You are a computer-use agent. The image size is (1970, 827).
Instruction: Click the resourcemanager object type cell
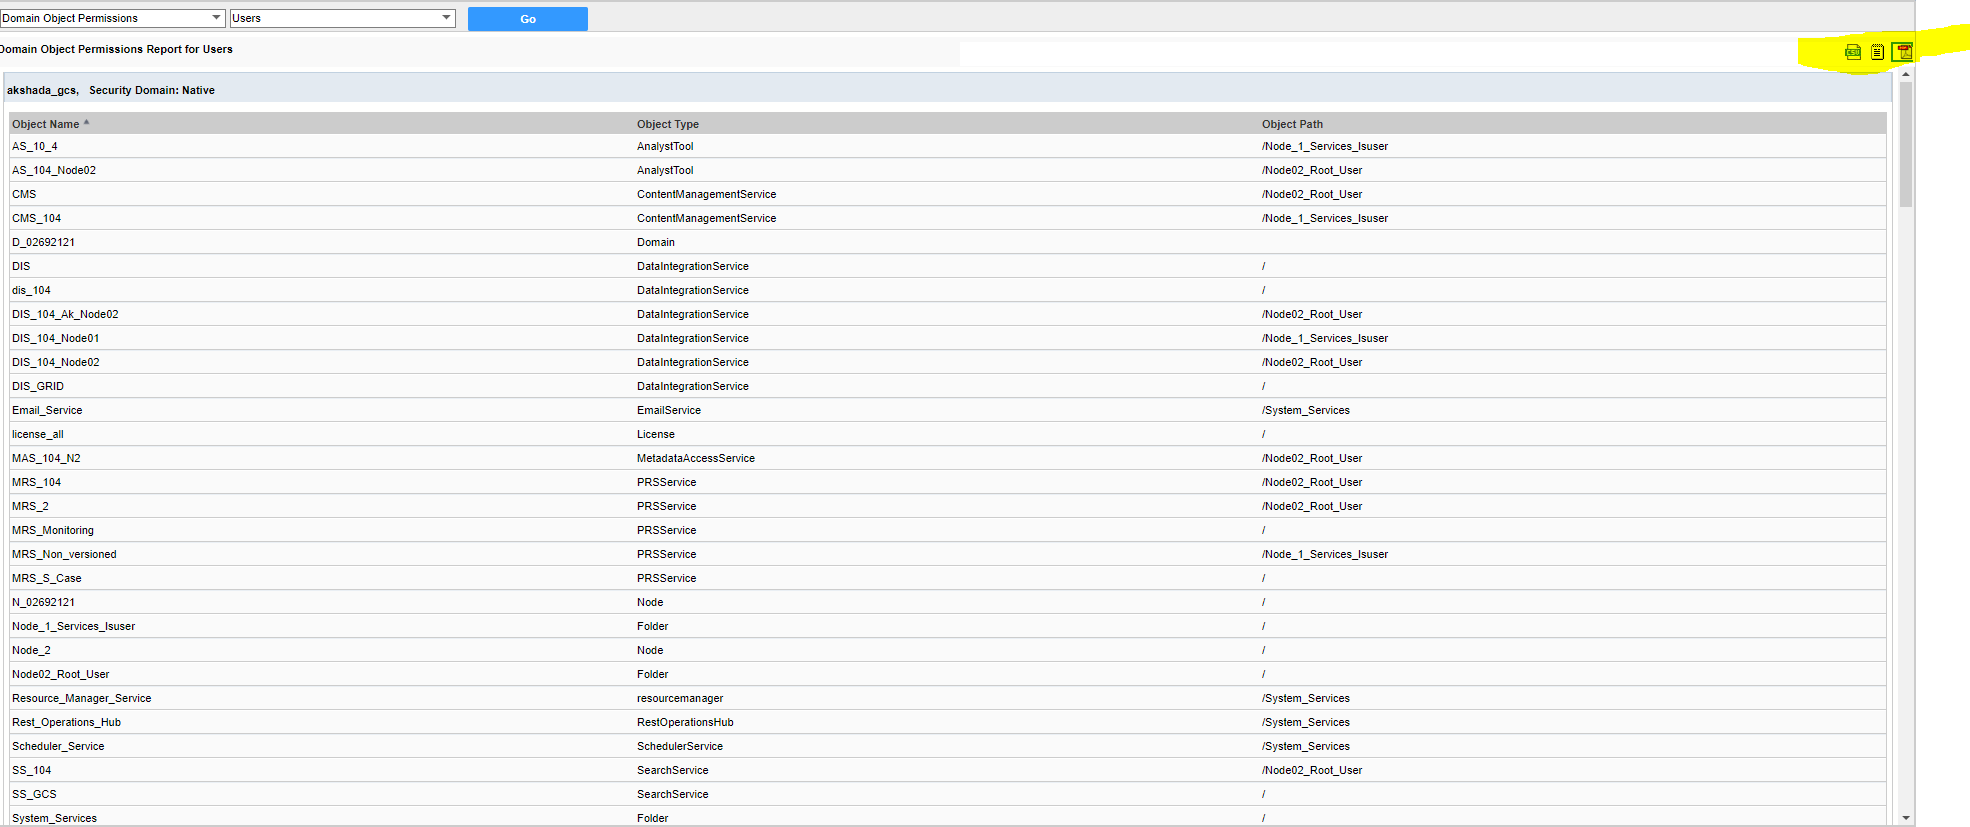[680, 698]
